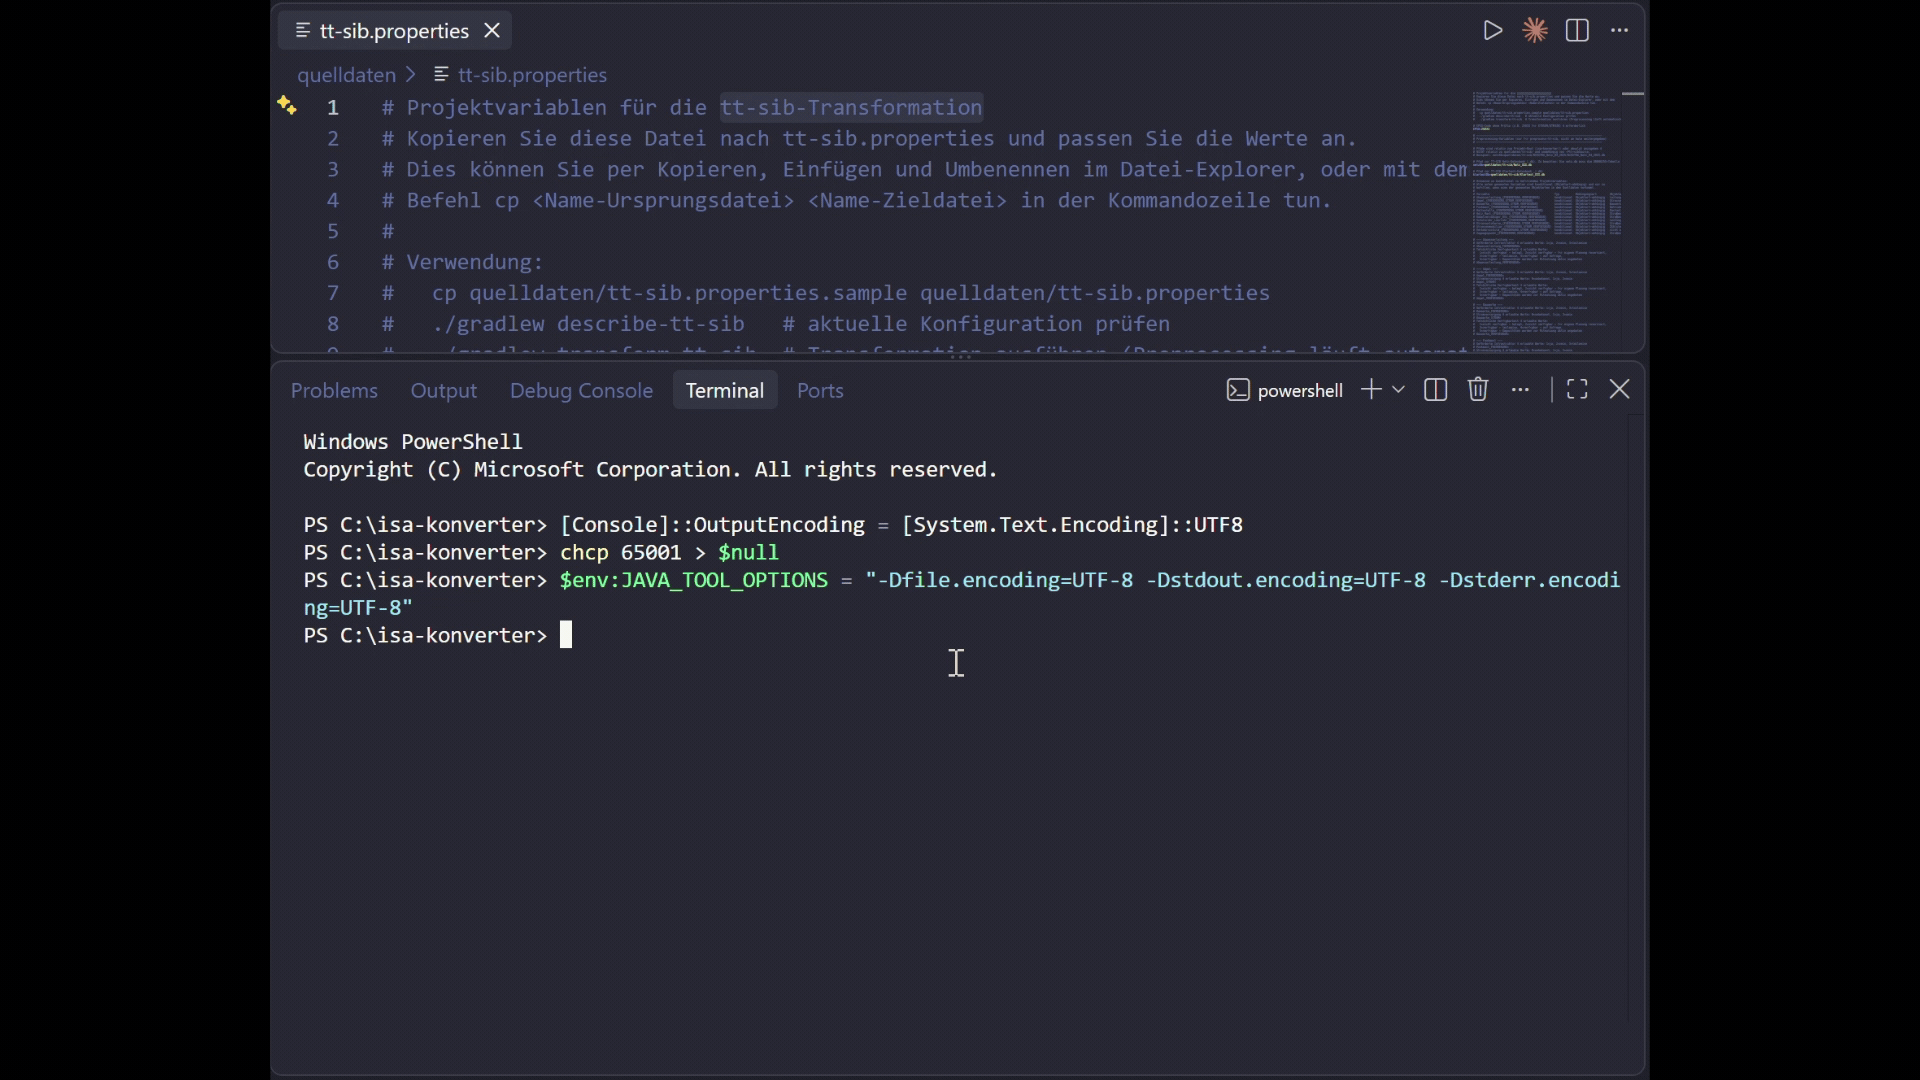This screenshot has height=1080, width=1920.
Task: Click the minimap code overview
Action: coord(1546,220)
